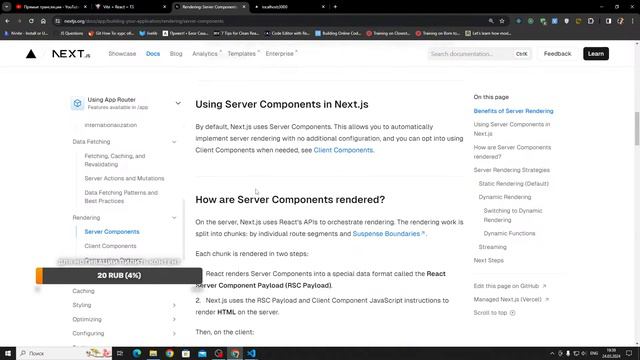Switch to the YouTube browser tab
The width and height of the screenshot is (640, 360).
51,7
